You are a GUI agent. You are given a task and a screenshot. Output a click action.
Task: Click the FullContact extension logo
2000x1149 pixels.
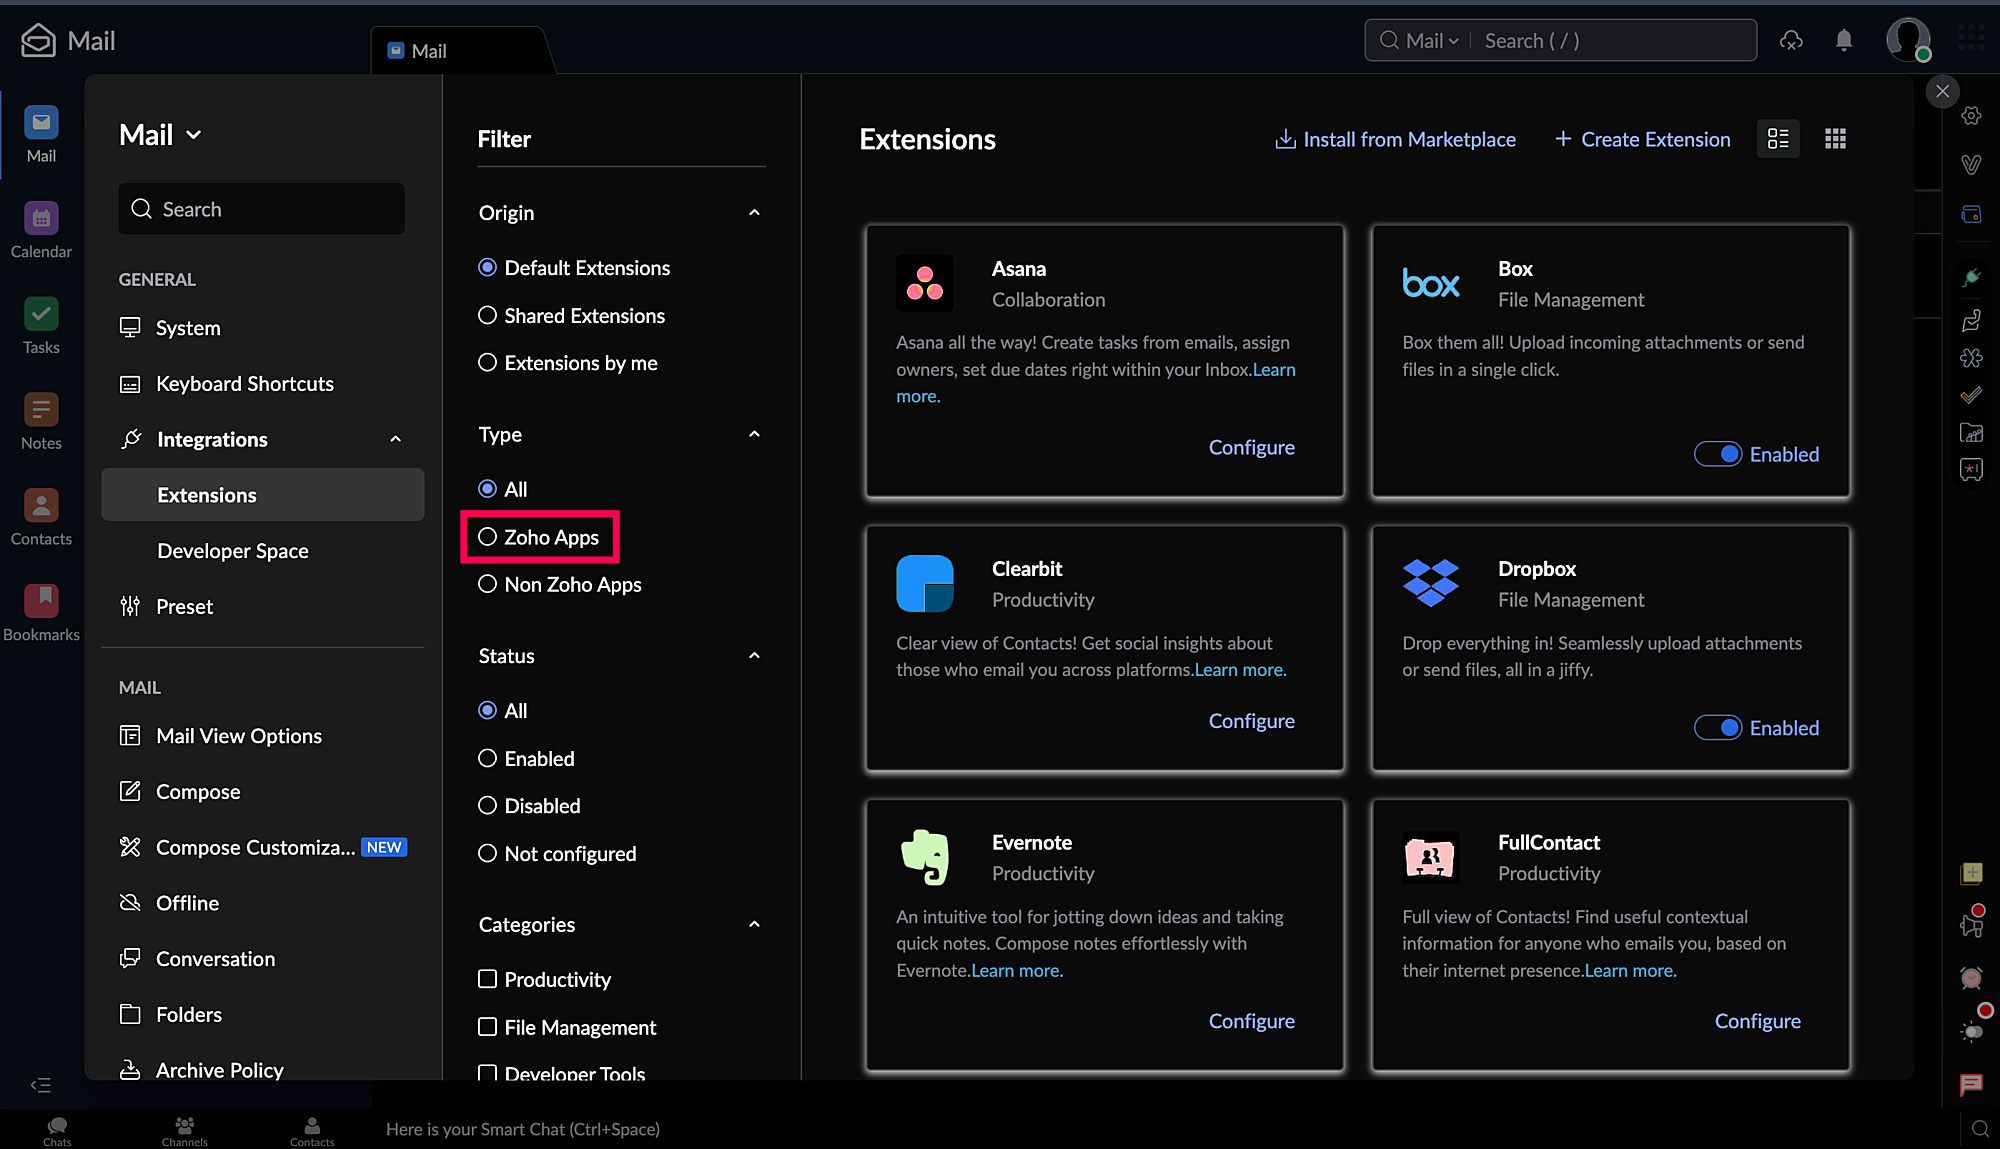click(x=1431, y=857)
